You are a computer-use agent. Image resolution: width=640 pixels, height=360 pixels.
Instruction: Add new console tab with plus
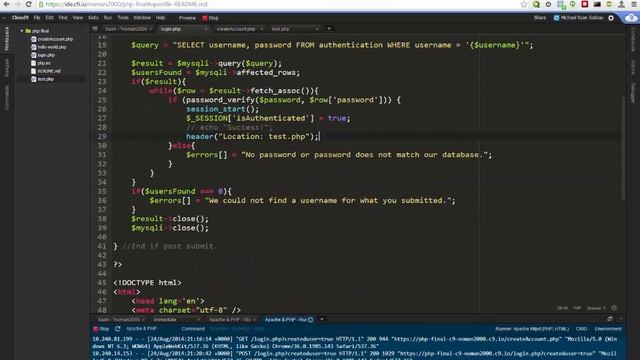(322, 319)
